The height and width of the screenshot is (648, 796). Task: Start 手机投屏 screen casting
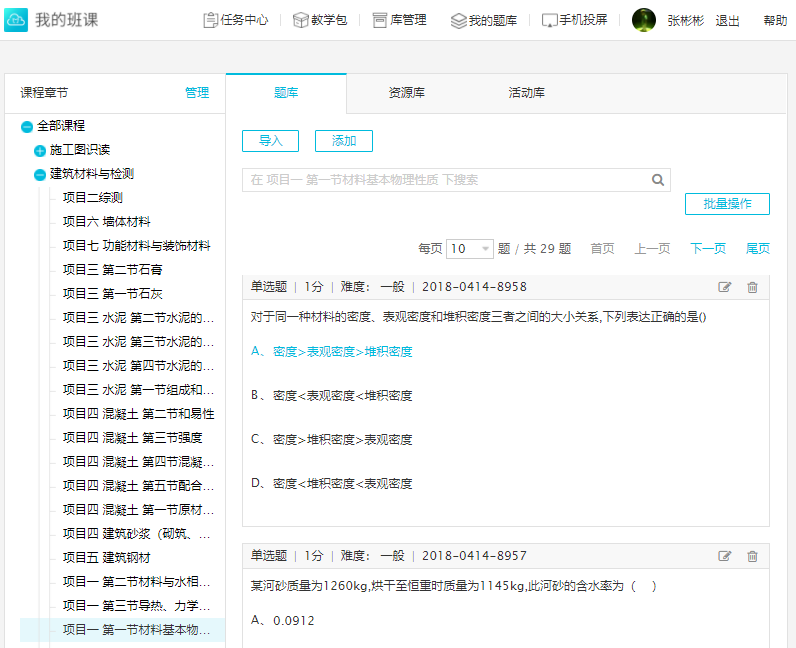click(574, 20)
